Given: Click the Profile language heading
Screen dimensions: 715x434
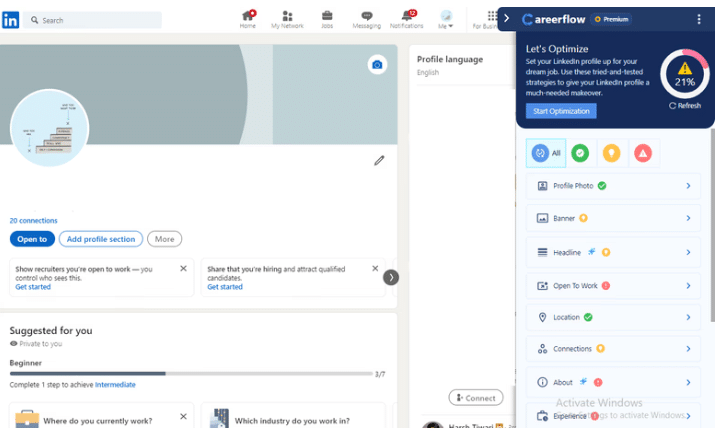Looking at the screenshot, I should tap(450, 59).
